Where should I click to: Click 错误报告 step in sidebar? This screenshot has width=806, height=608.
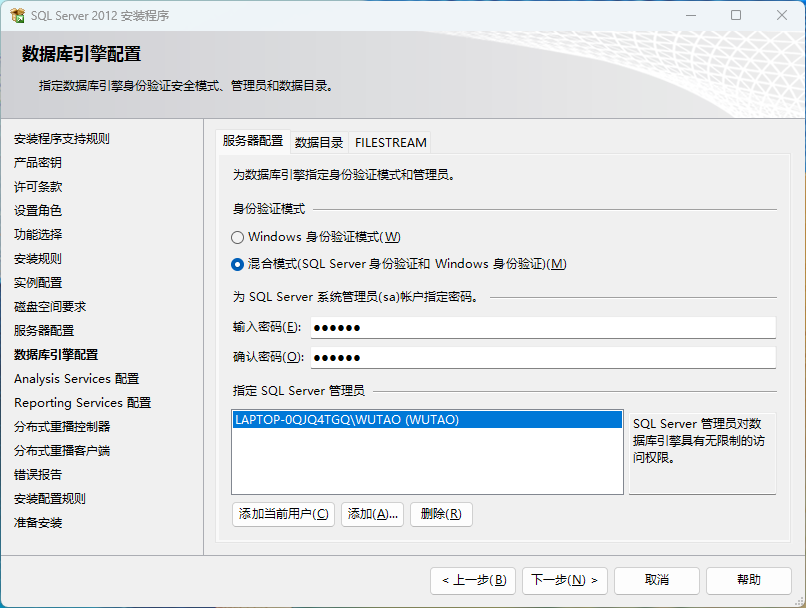(x=38, y=474)
